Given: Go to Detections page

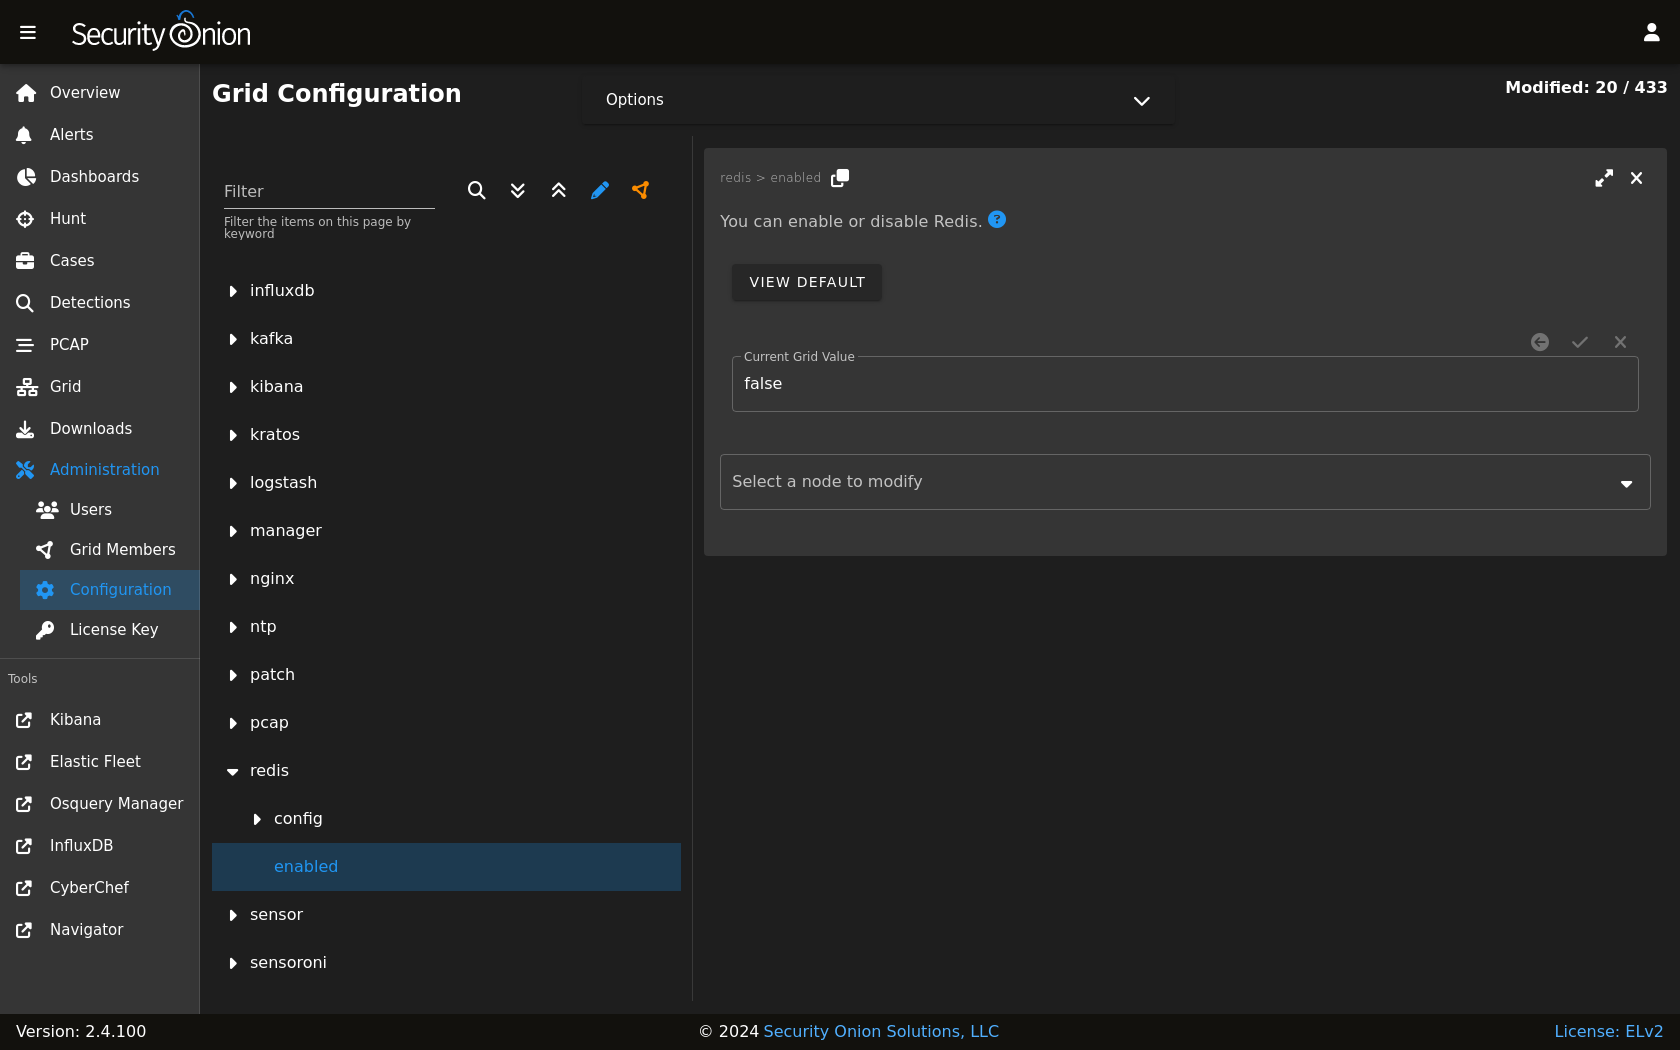Looking at the screenshot, I should pos(100,303).
